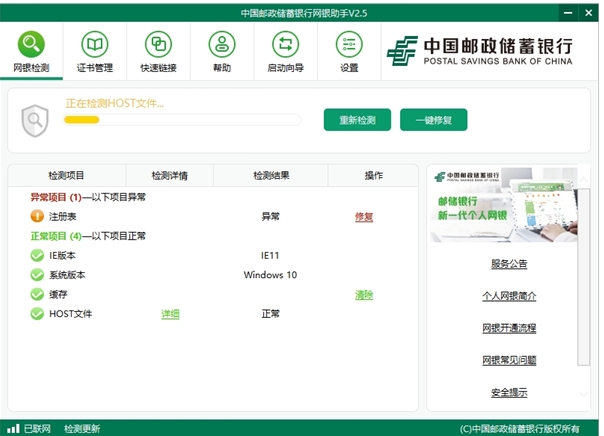Click the 新一代个人网银 banner image

click(x=503, y=205)
